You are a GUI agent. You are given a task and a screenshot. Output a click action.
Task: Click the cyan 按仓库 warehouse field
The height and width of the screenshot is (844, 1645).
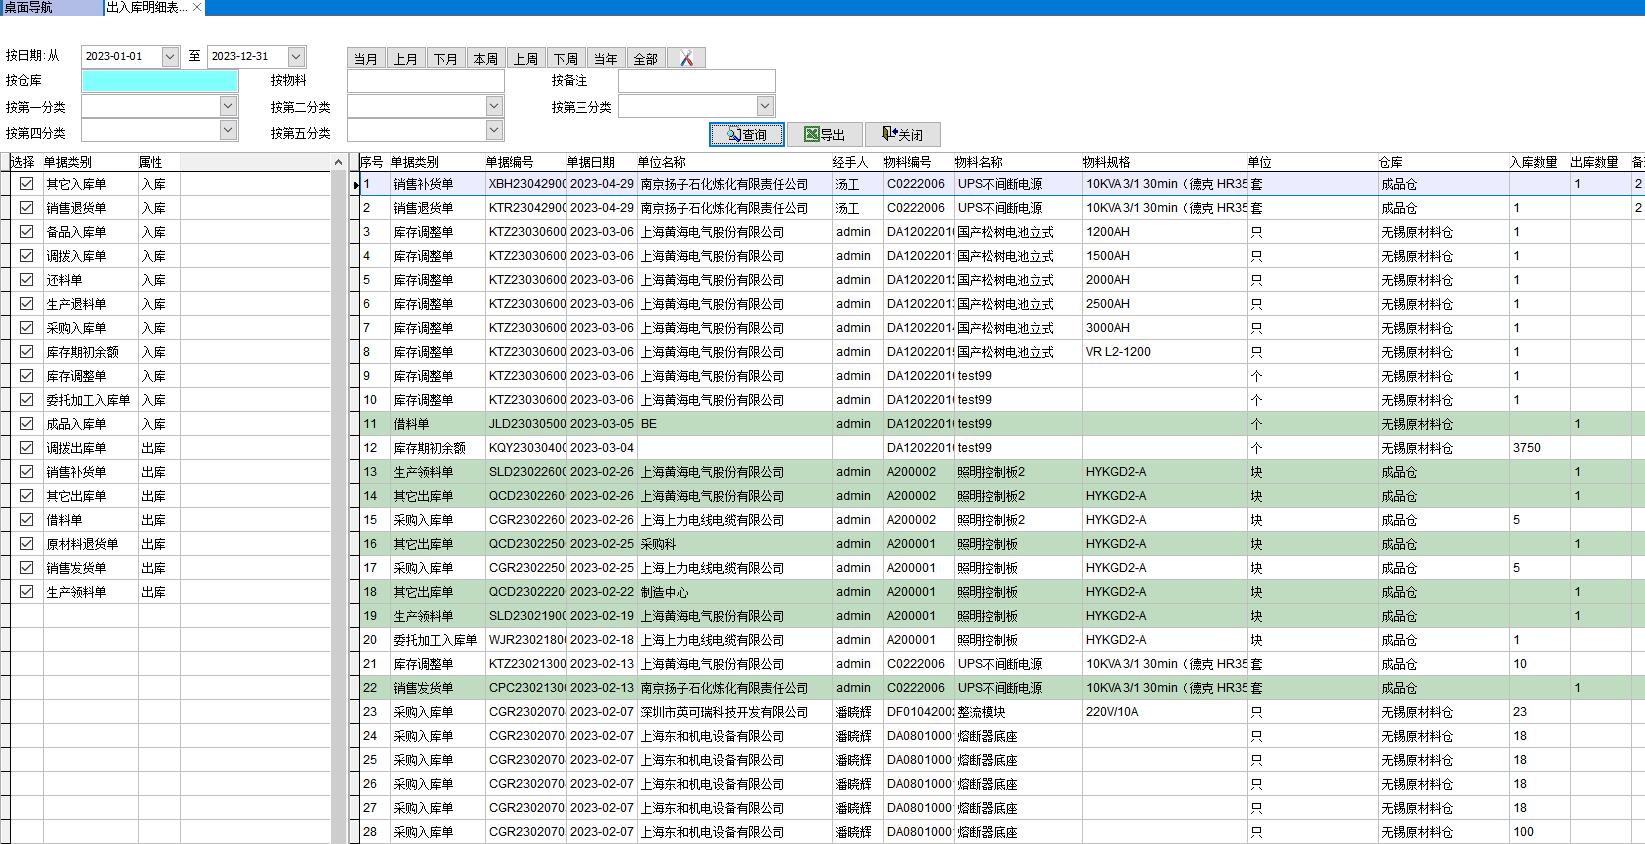160,81
